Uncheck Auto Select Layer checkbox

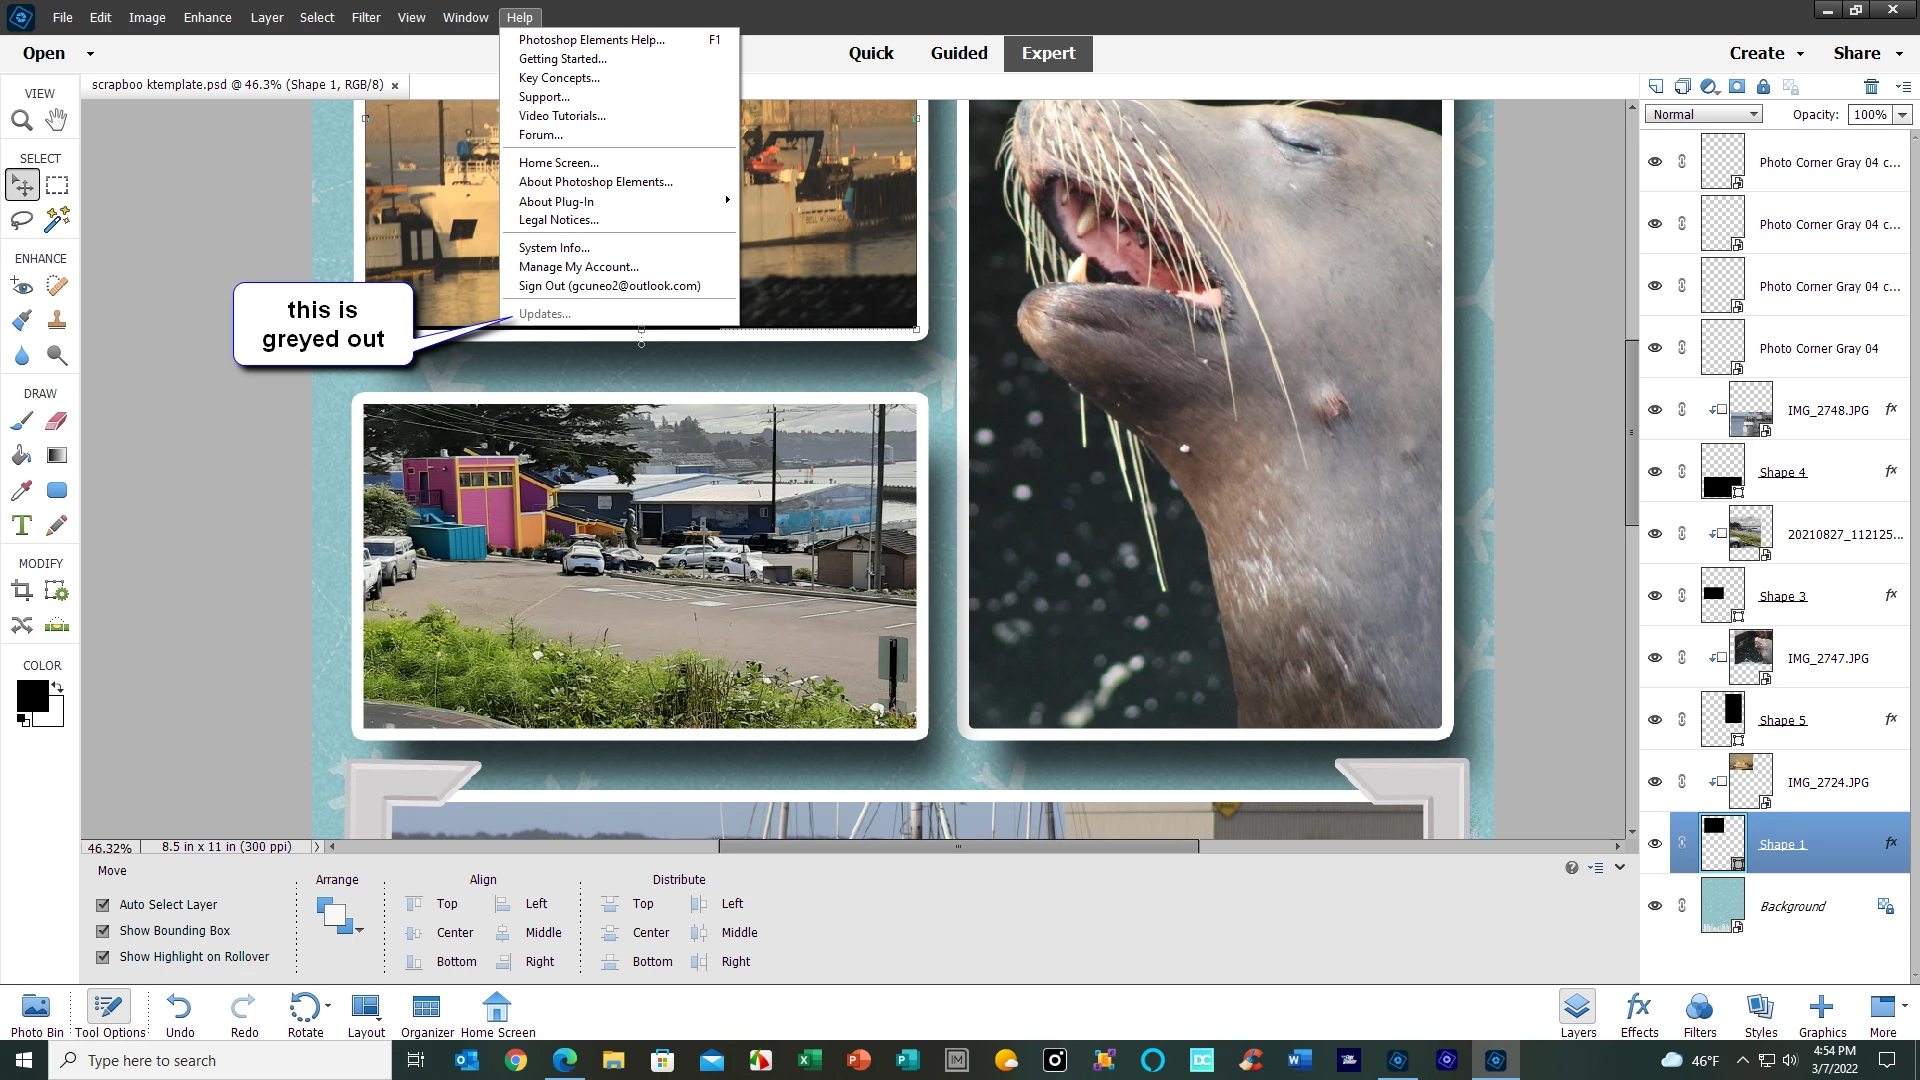(103, 905)
